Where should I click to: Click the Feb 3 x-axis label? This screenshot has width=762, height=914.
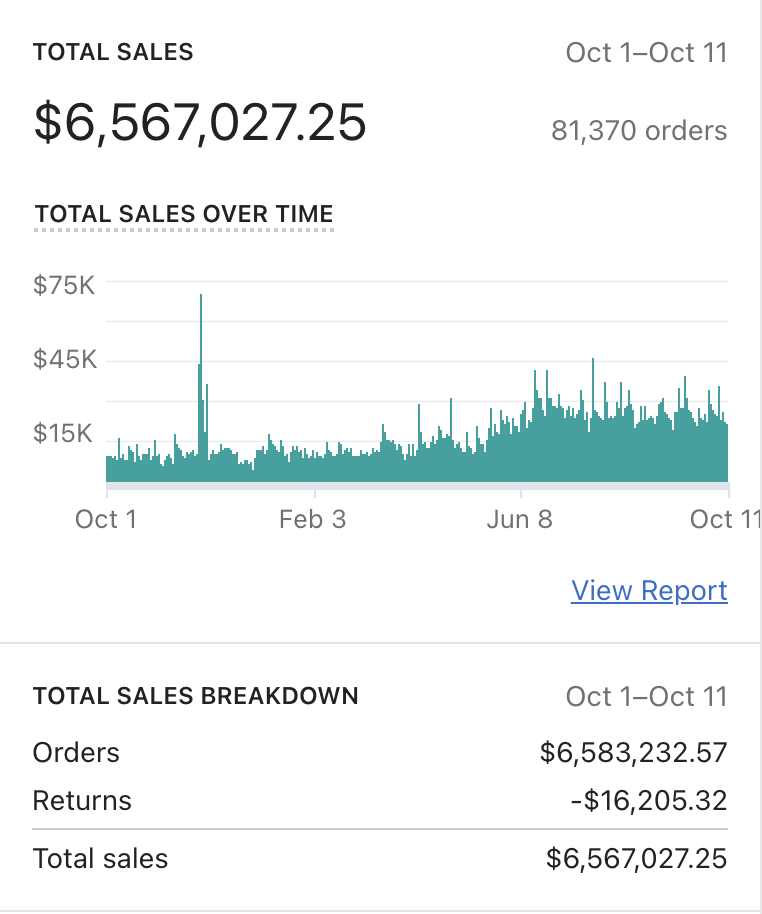313,519
